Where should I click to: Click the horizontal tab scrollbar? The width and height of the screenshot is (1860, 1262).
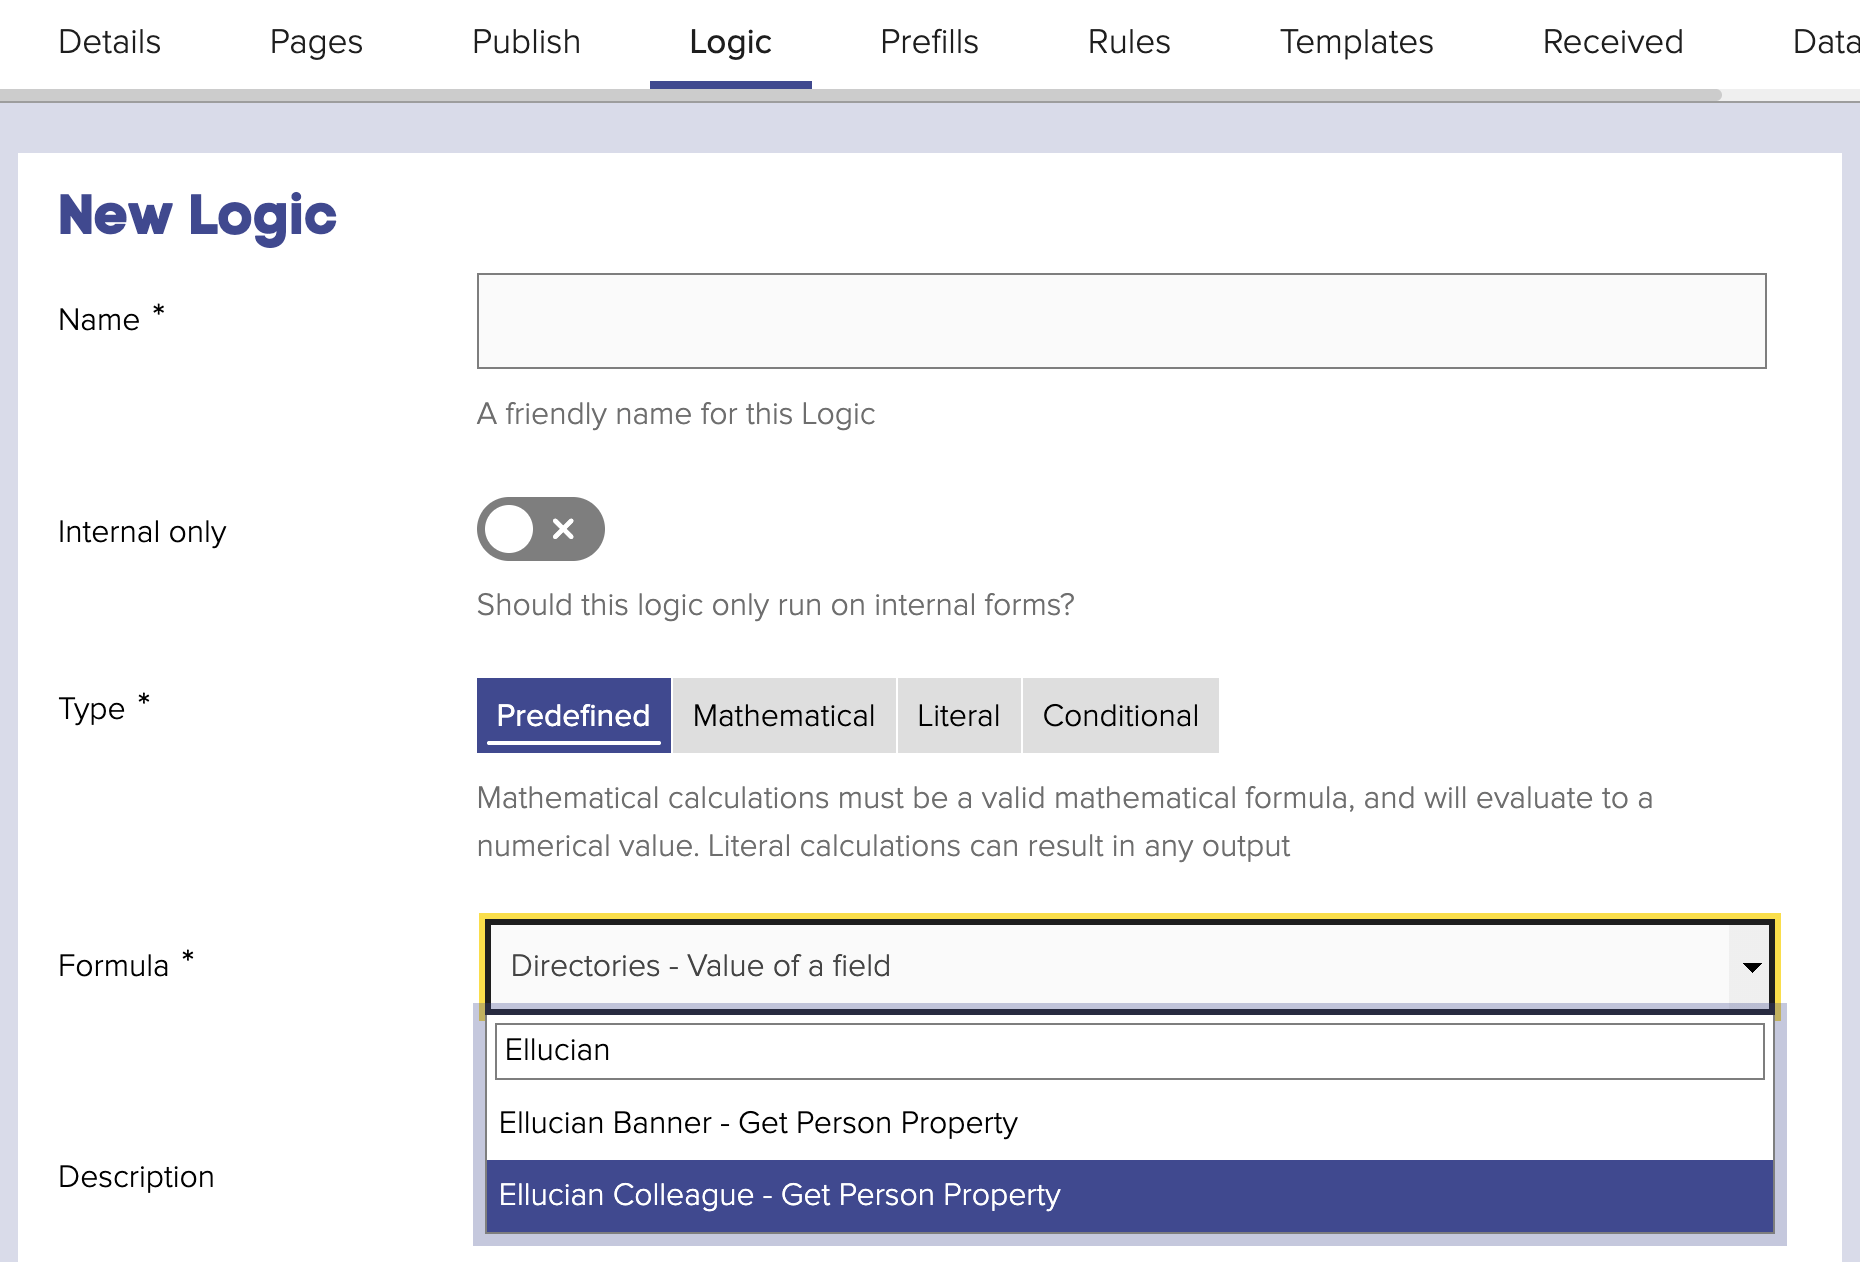coord(860,96)
